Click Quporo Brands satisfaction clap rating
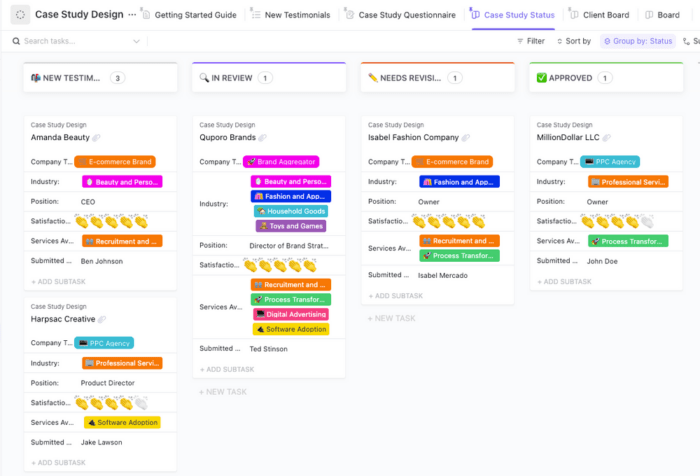Viewport: 700px width, 476px height. tap(280, 265)
